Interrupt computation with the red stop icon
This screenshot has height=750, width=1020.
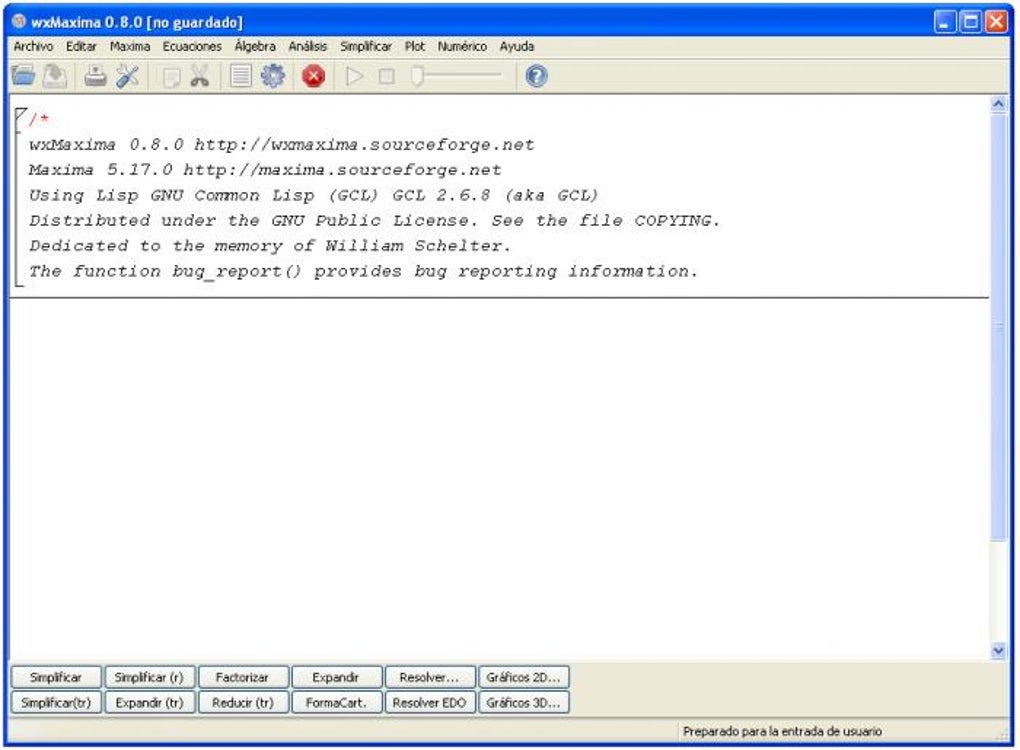coord(314,76)
